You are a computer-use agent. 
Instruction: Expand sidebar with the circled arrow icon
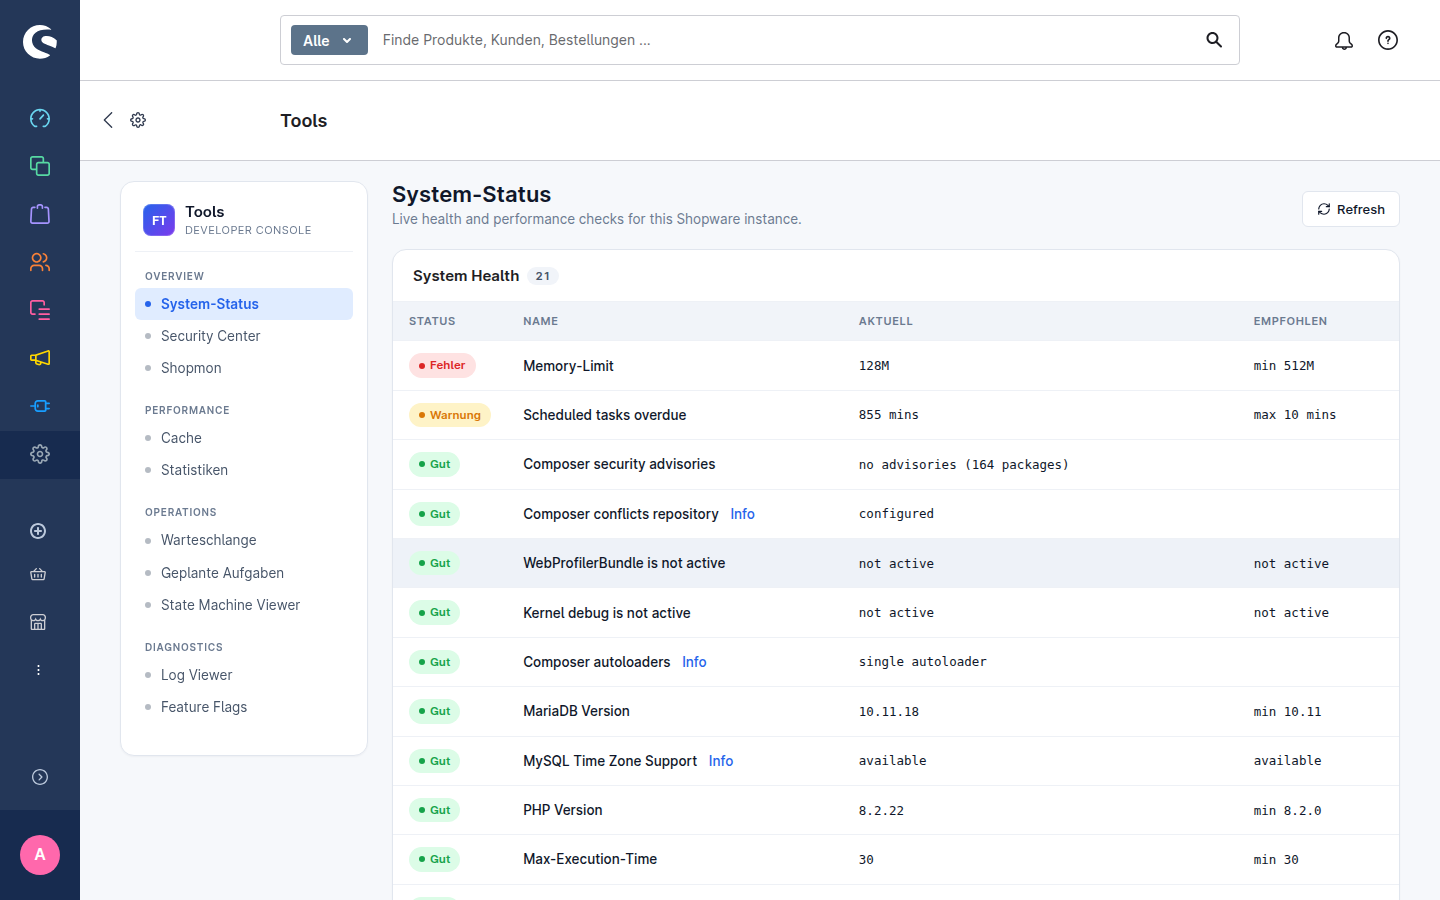[x=40, y=777]
